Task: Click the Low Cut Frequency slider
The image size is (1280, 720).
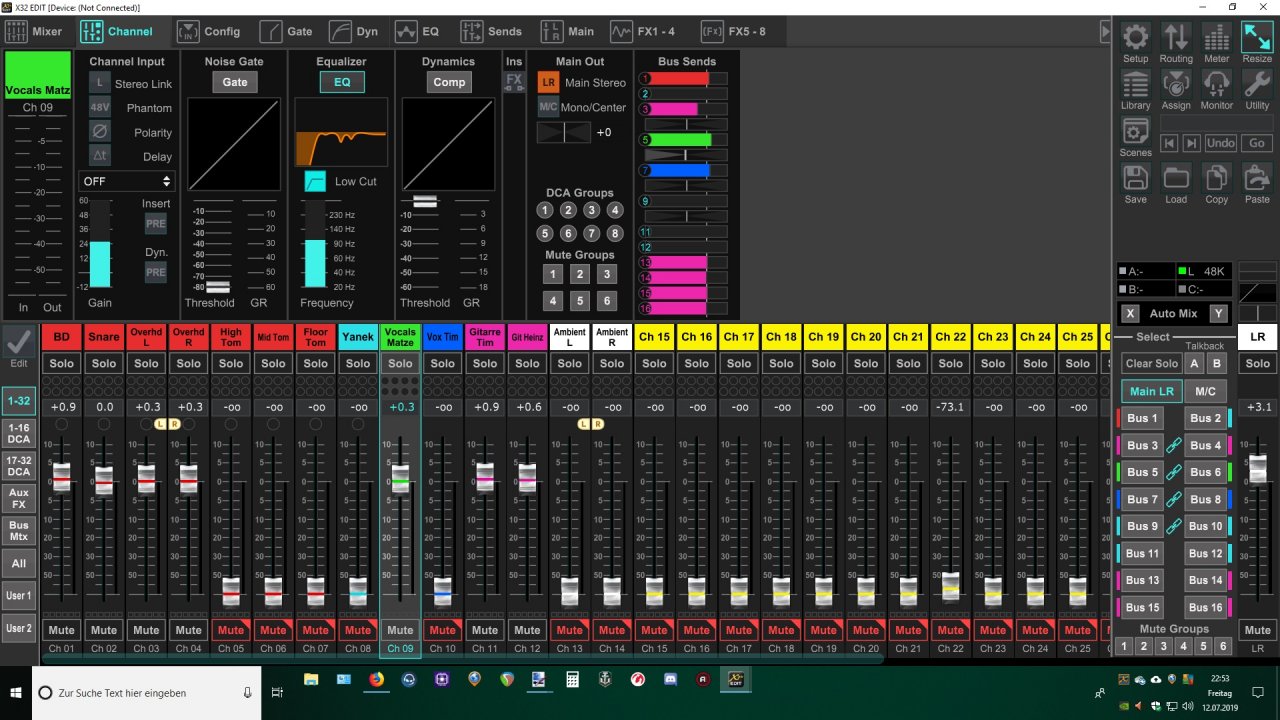Action: [x=315, y=243]
